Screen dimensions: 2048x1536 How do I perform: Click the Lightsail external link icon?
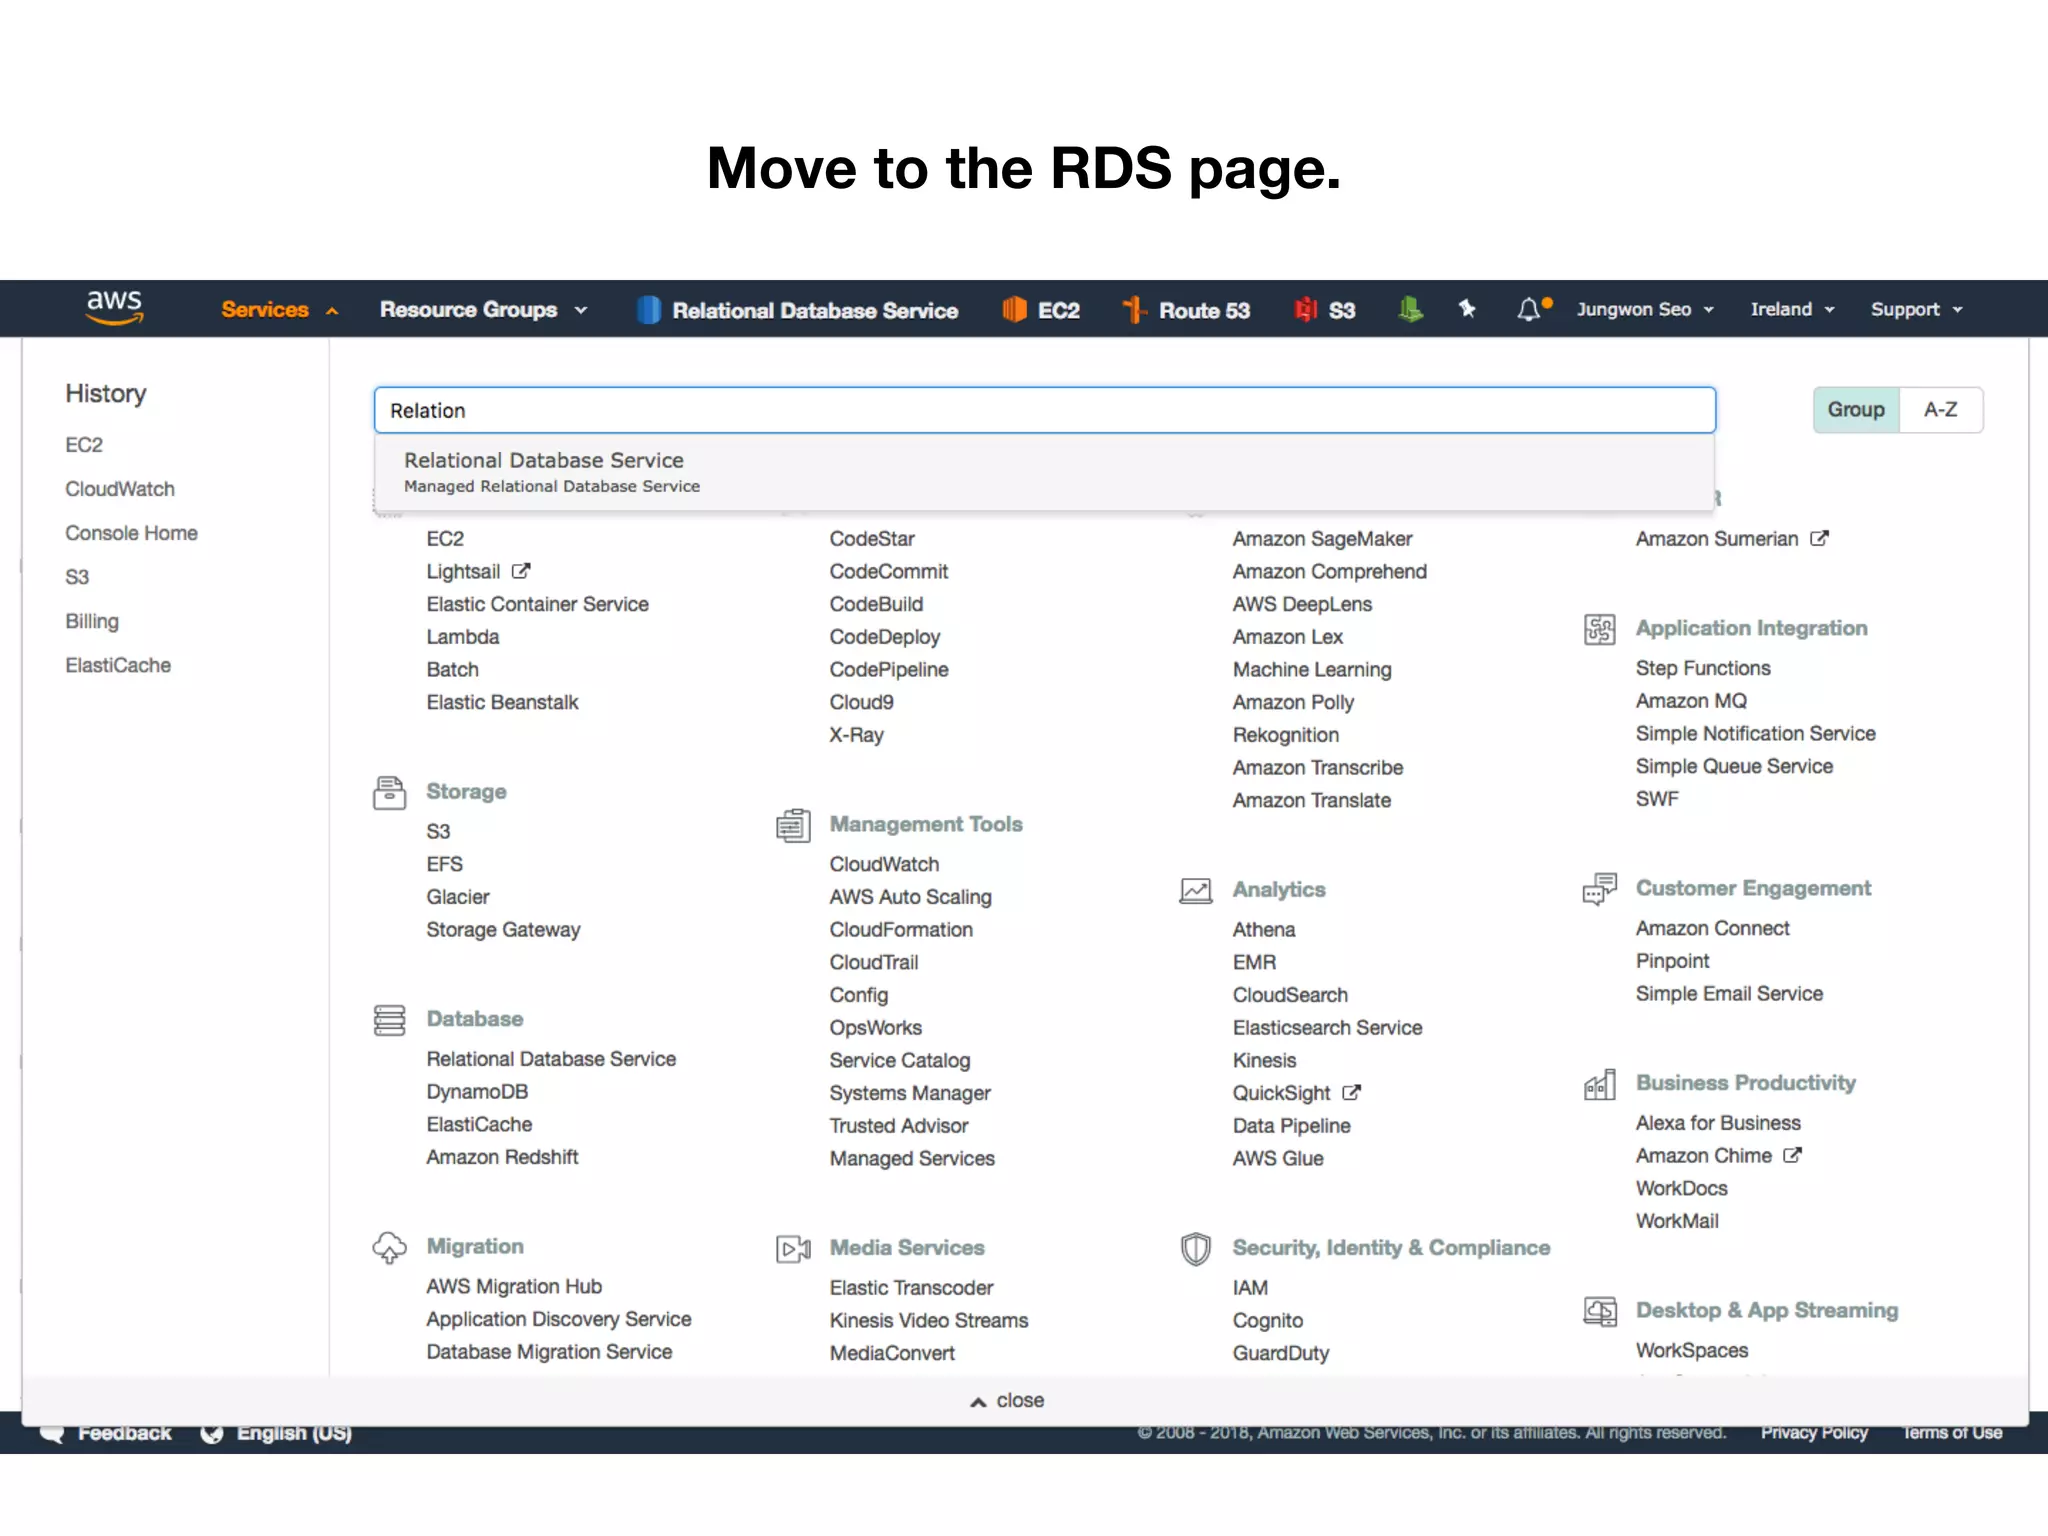[x=521, y=571]
